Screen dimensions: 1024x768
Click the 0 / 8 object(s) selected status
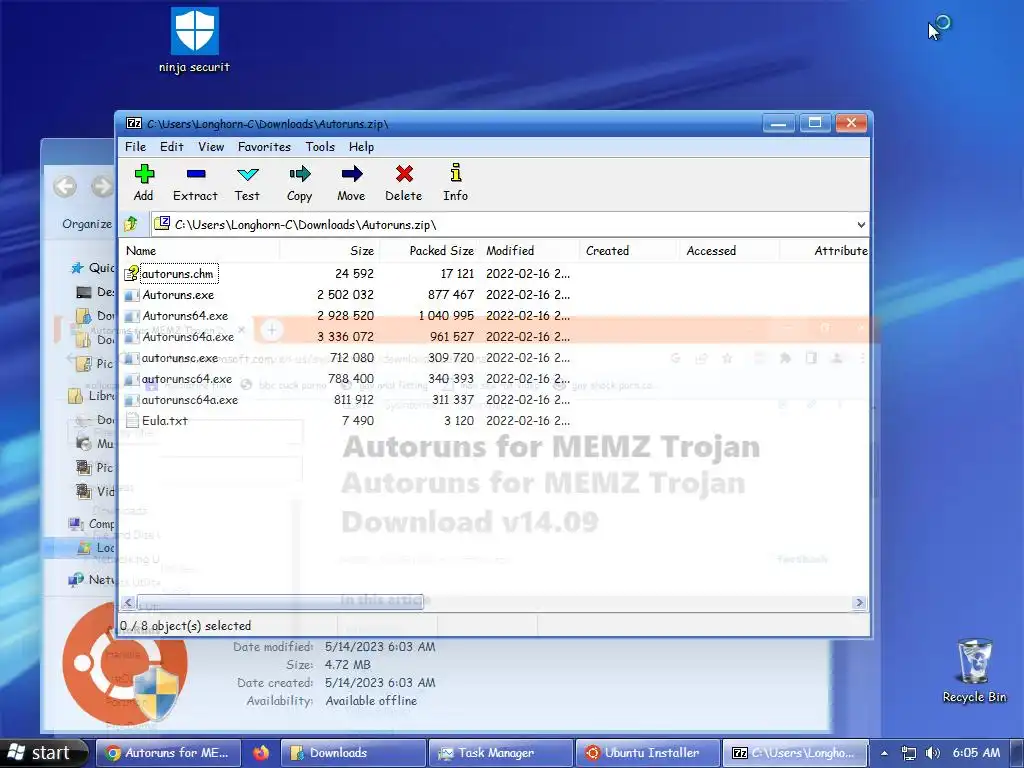[185, 626]
